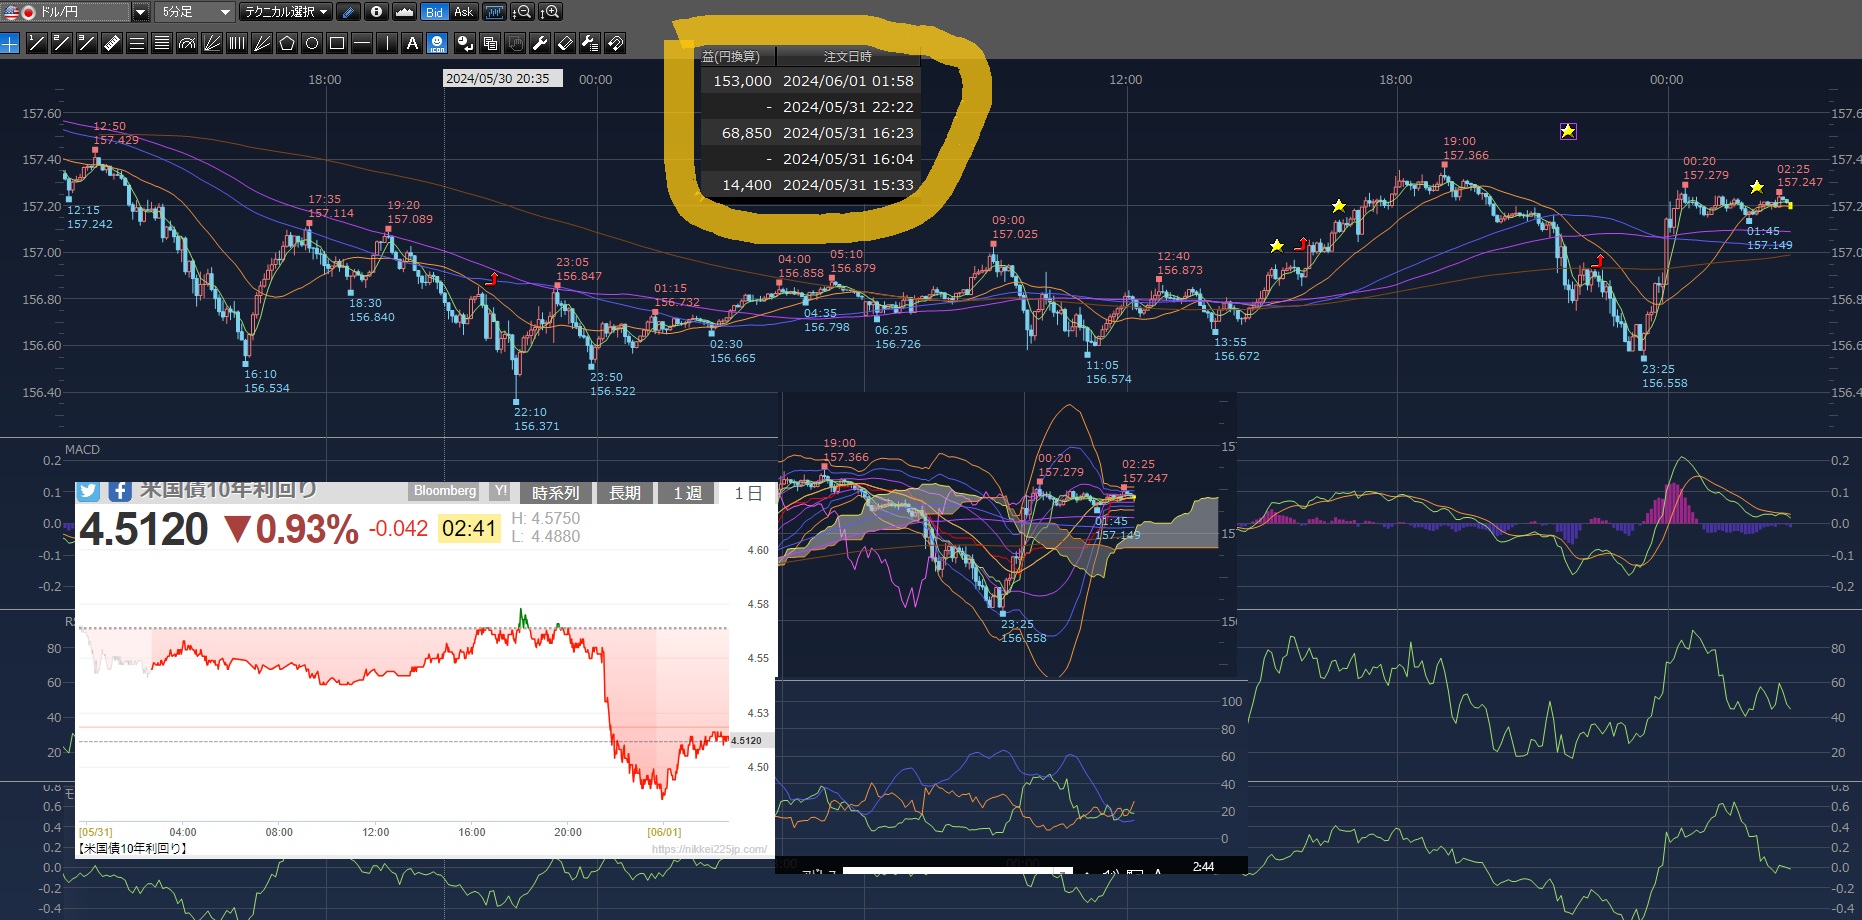The height and width of the screenshot is (920, 1862).
Task: Open the smiley icon stamp tool
Action: pos(437,43)
